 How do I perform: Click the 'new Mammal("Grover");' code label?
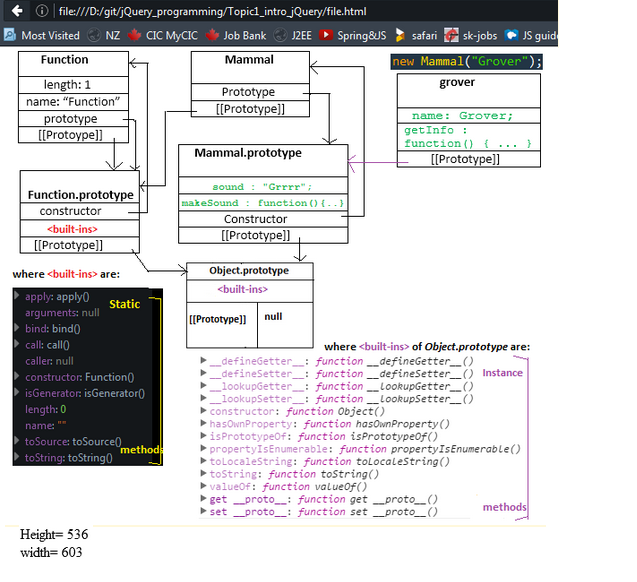tap(466, 62)
